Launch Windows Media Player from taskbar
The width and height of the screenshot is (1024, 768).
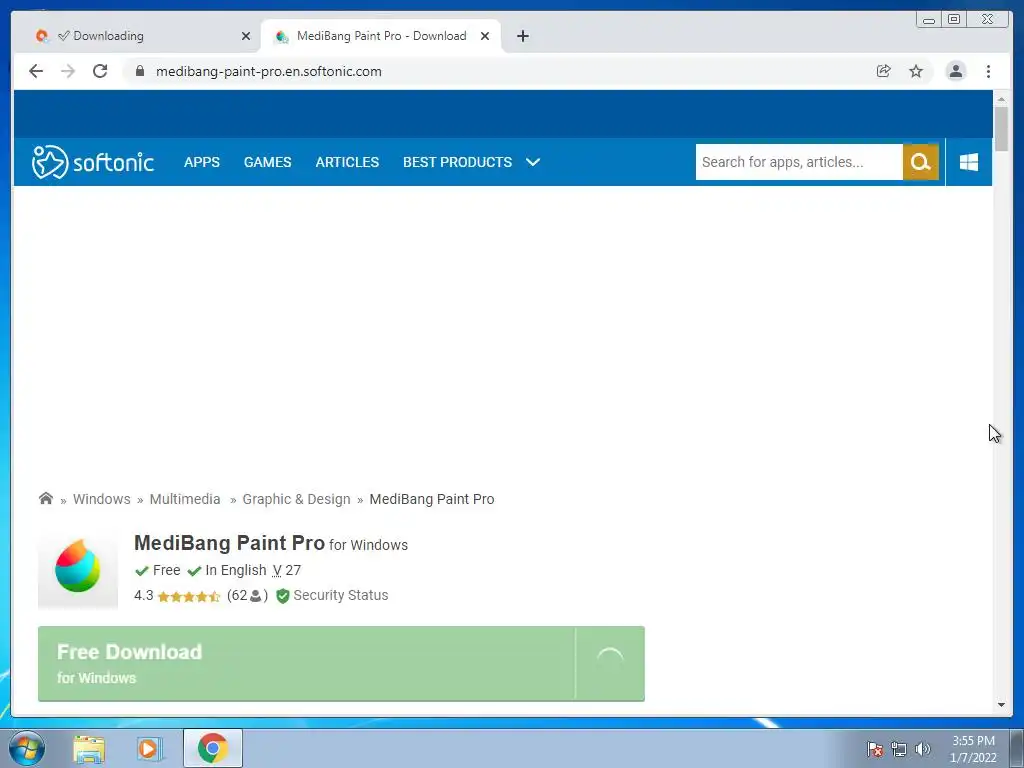click(149, 748)
